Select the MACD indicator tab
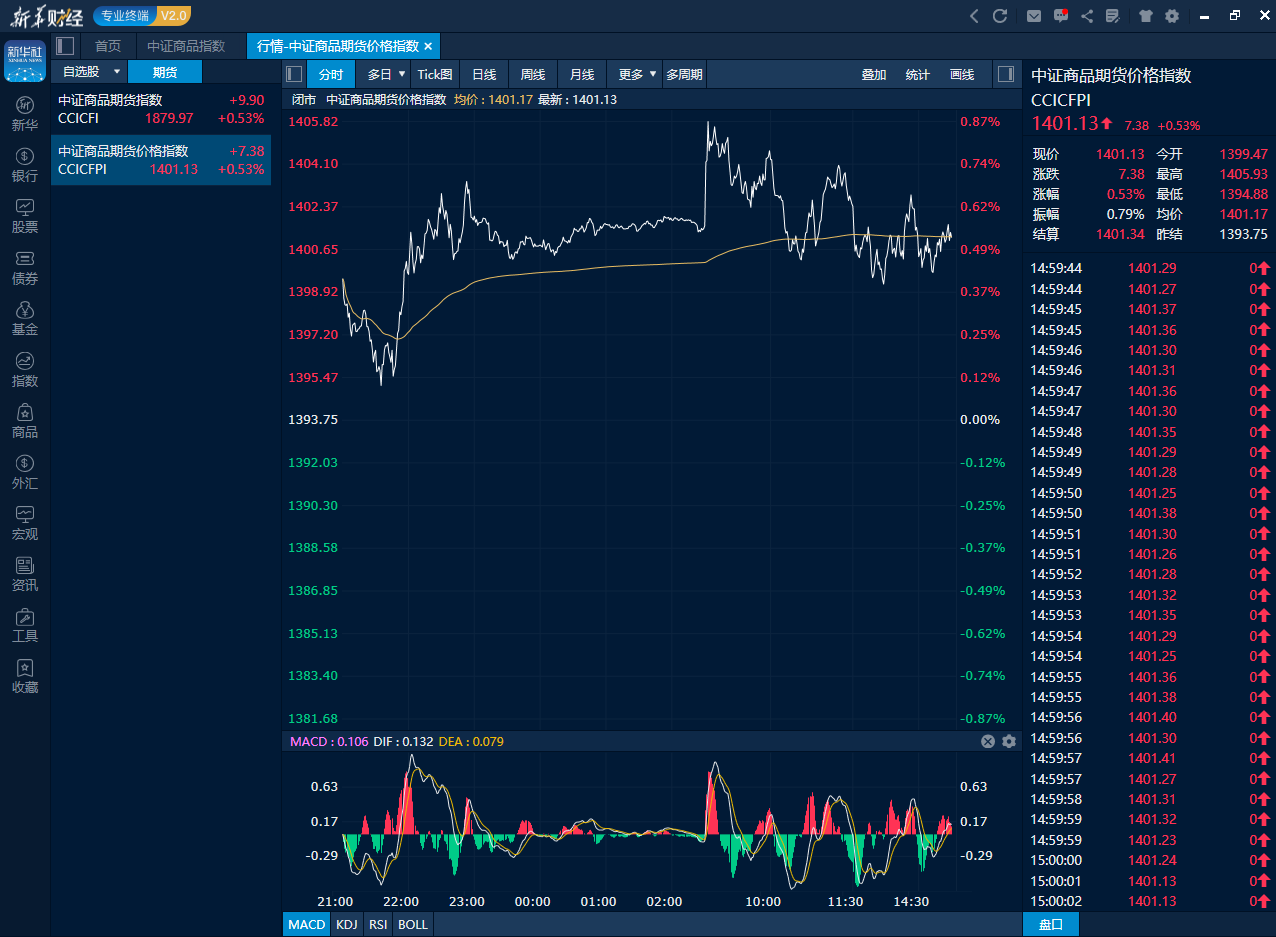The height and width of the screenshot is (937, 1276). point(307,924)
